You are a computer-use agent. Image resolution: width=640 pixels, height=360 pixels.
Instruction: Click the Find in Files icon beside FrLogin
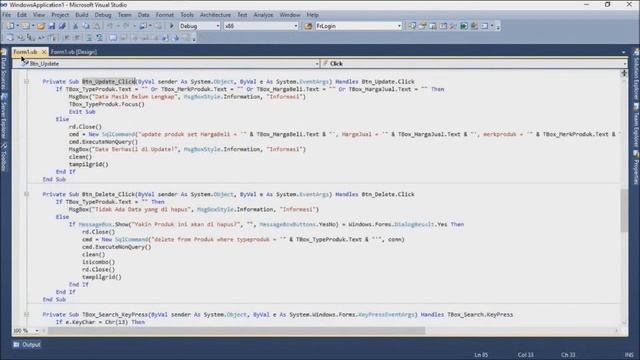pos(308,26)
